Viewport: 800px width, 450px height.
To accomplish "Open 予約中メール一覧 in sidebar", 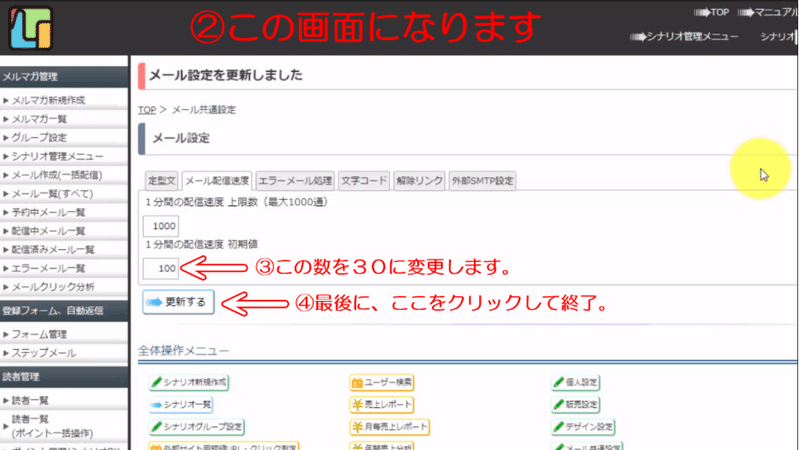I will click(64, 212).
